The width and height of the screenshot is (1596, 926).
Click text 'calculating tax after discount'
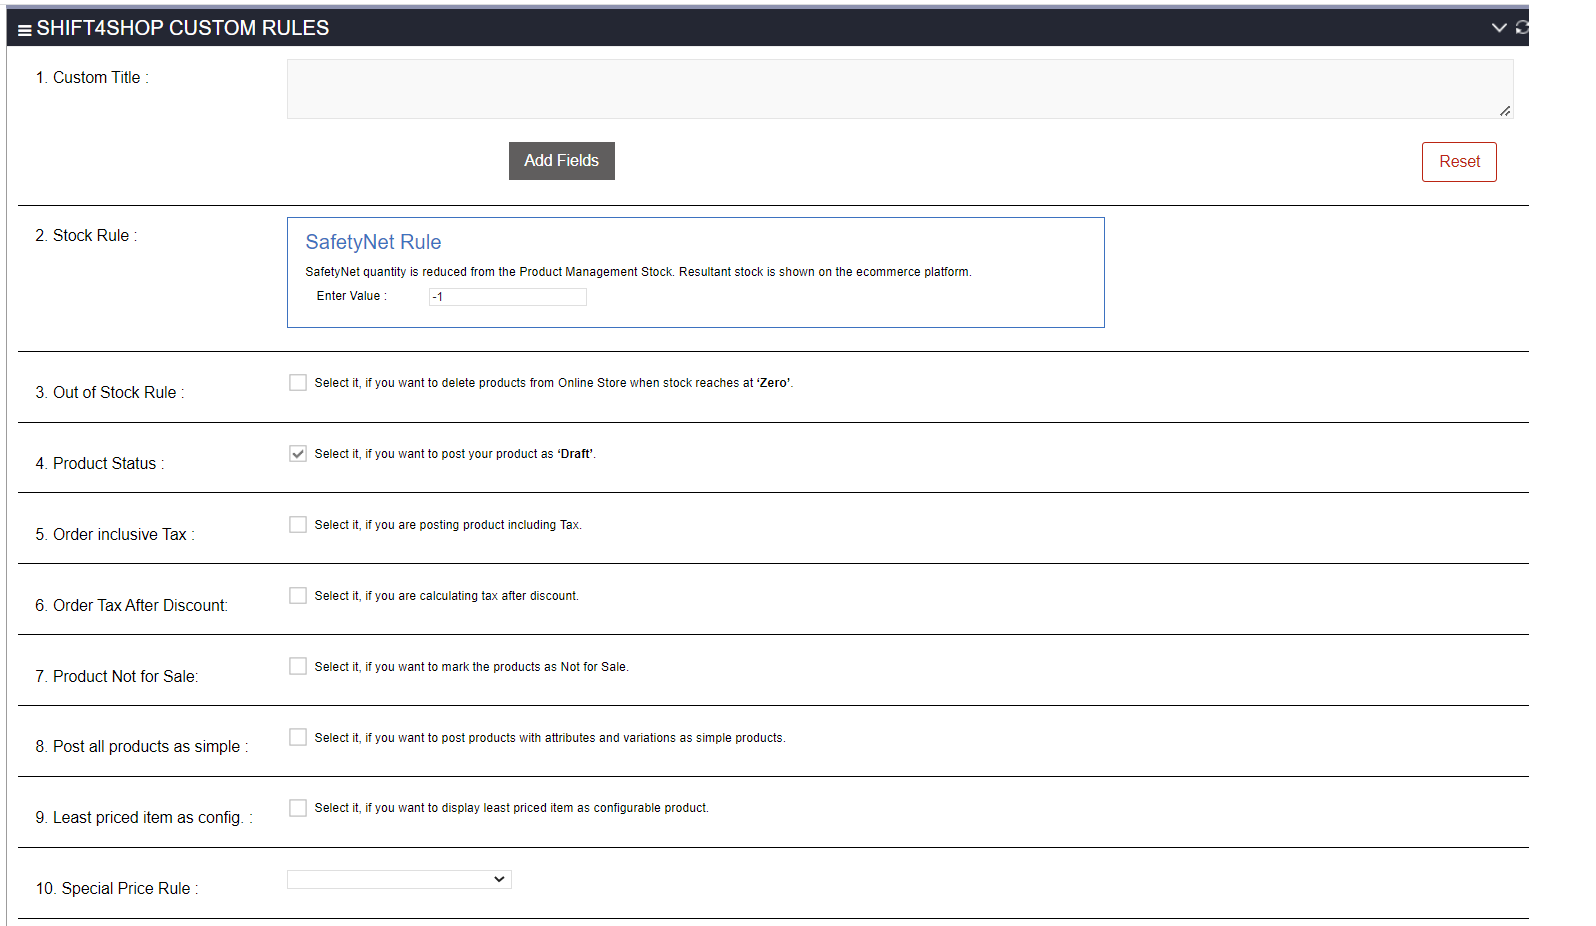(x=447, y=596)
